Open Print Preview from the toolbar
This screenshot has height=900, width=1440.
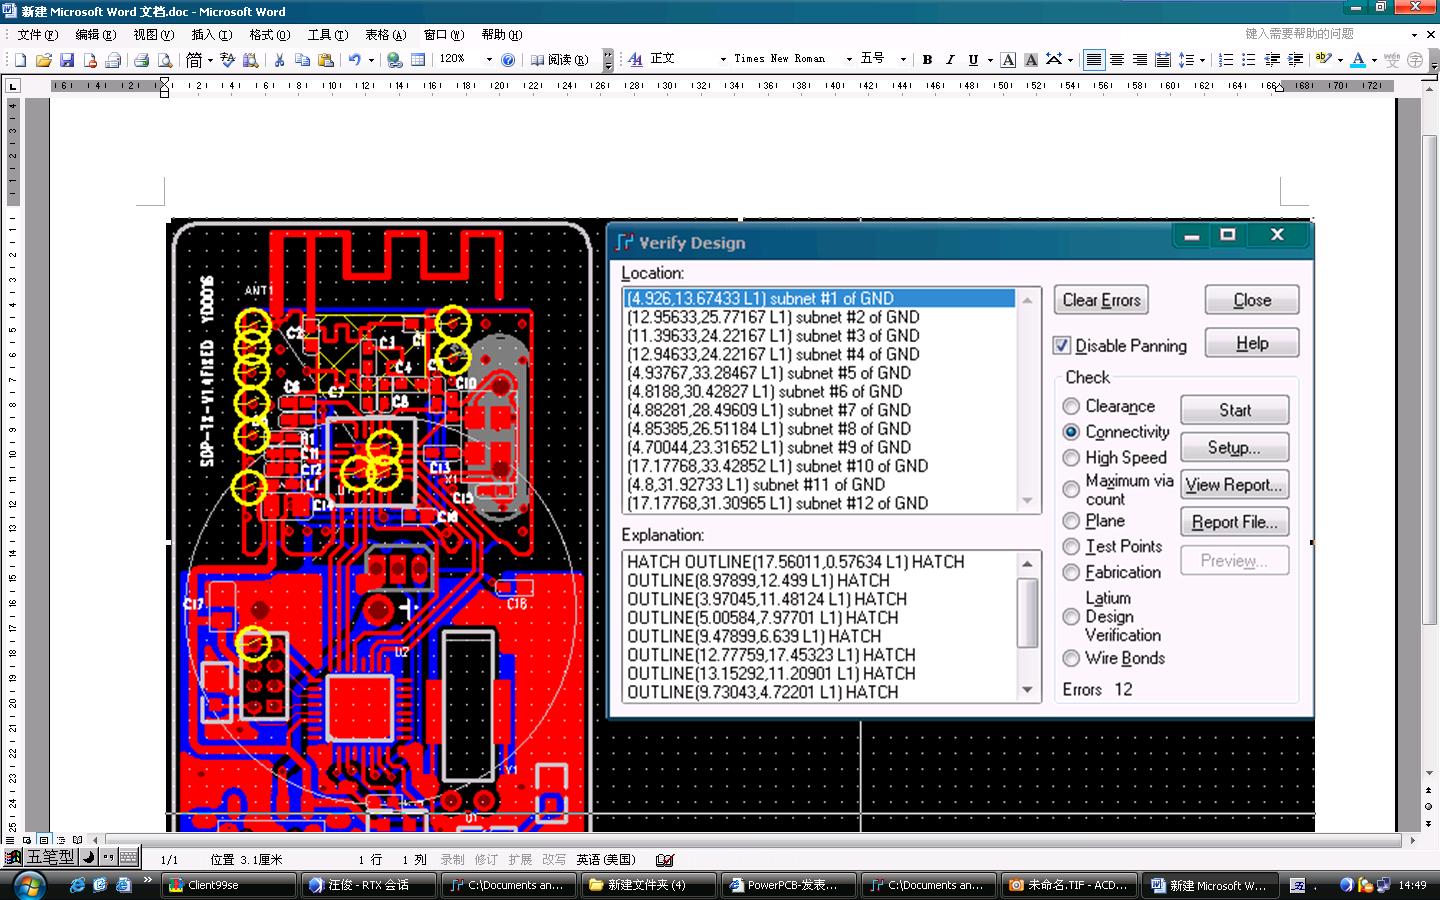[165, 60]
